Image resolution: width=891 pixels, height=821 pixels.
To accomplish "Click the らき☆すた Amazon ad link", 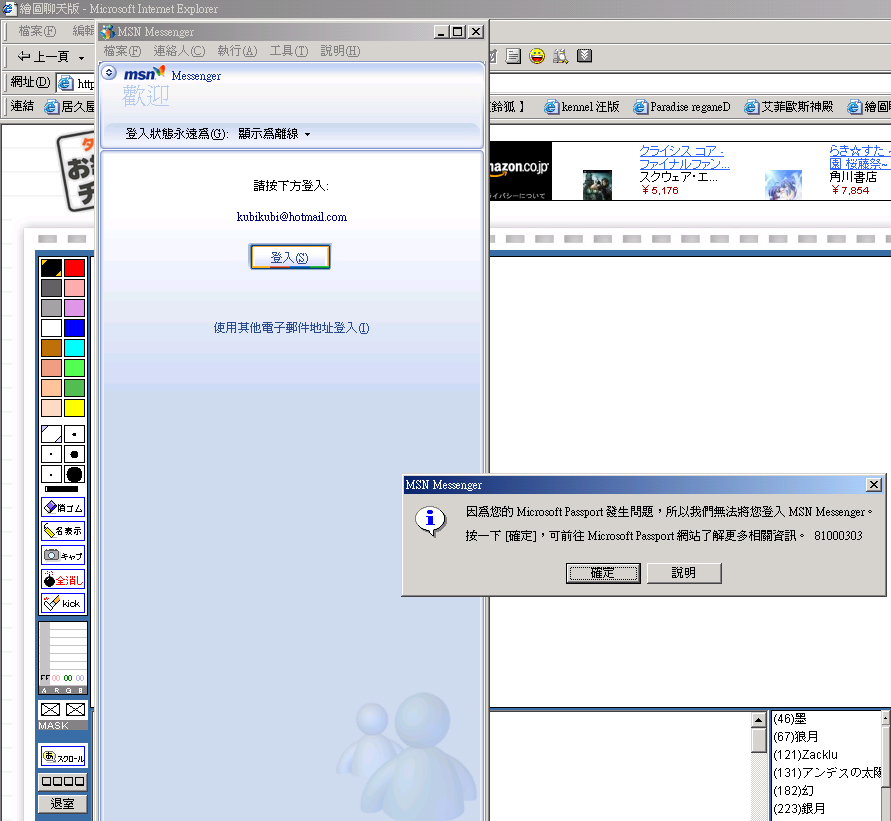I will coord(859,157).
